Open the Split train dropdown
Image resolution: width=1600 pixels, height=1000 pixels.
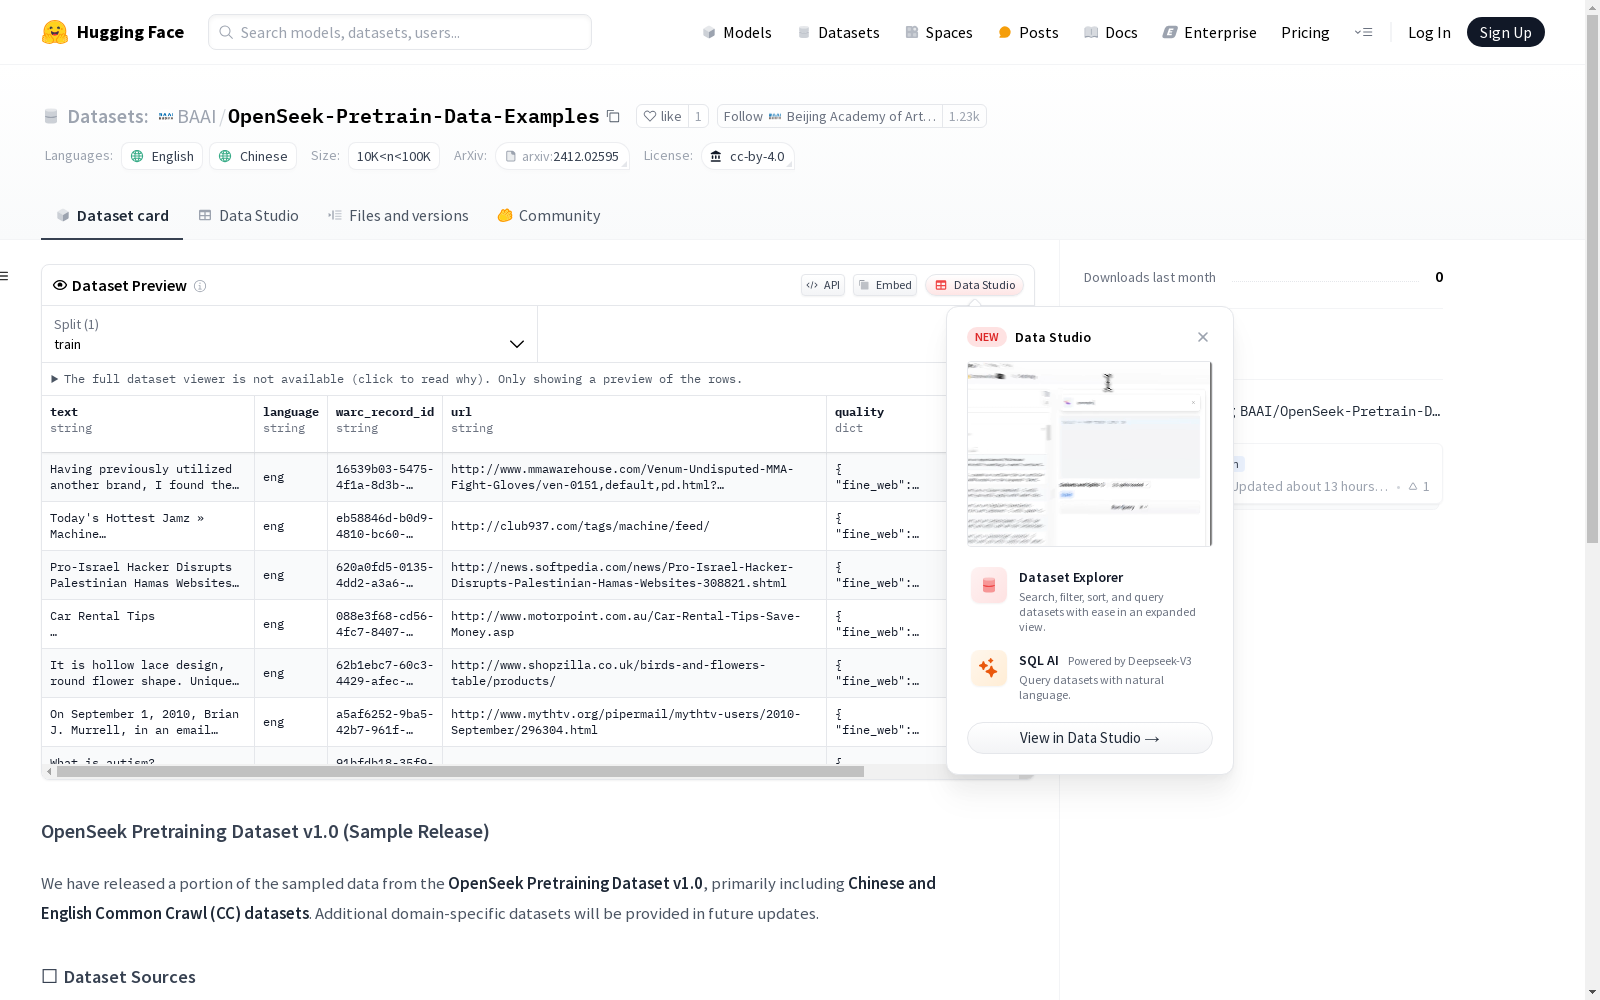tap(290, 334)
